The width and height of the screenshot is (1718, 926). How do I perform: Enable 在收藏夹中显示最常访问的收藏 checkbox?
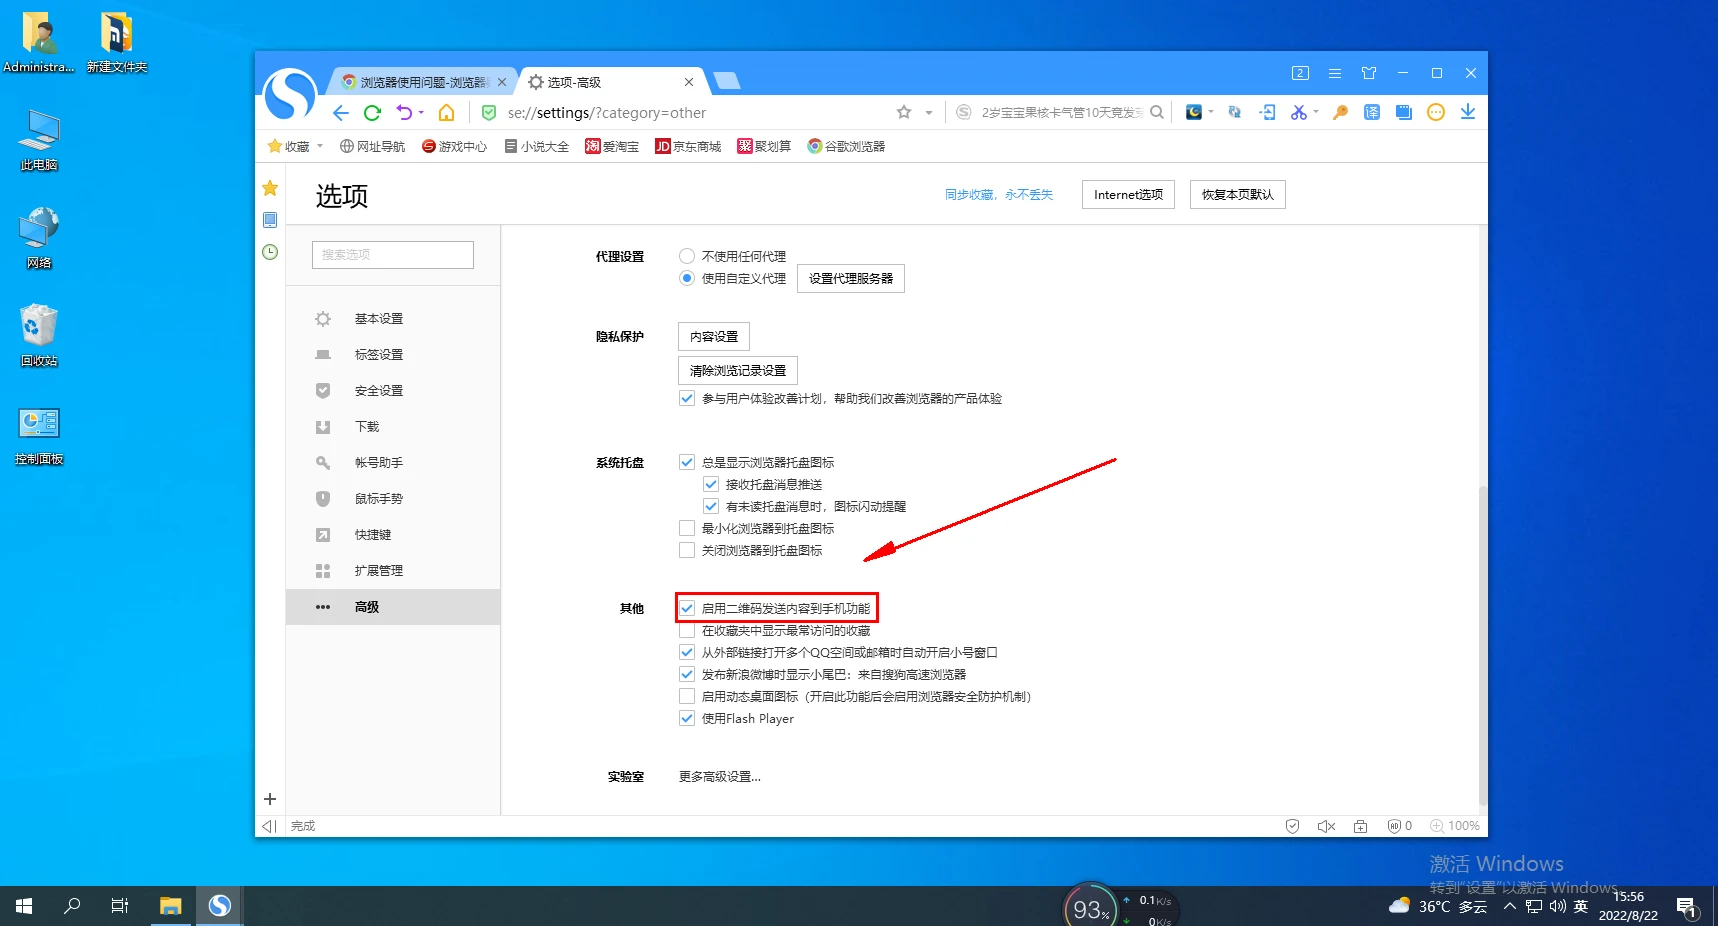point(687,630)
